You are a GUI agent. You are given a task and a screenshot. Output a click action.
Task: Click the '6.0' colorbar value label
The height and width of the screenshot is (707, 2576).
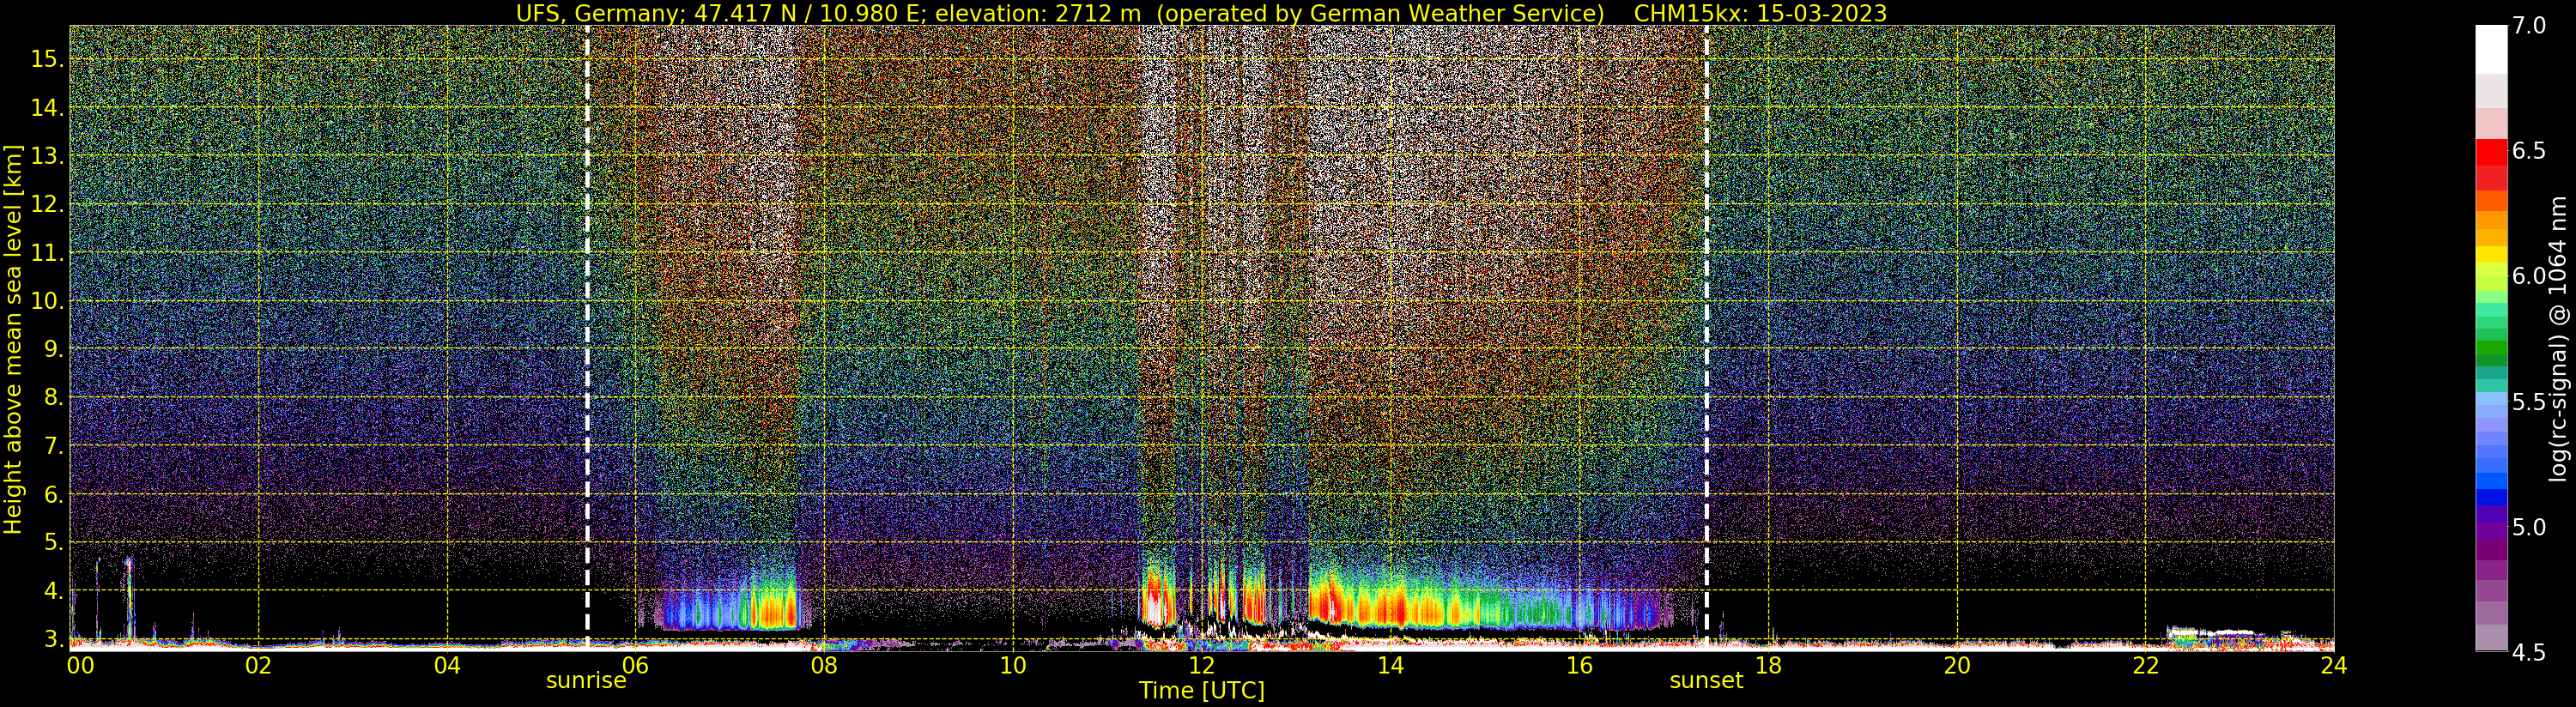pos(2529,276)
